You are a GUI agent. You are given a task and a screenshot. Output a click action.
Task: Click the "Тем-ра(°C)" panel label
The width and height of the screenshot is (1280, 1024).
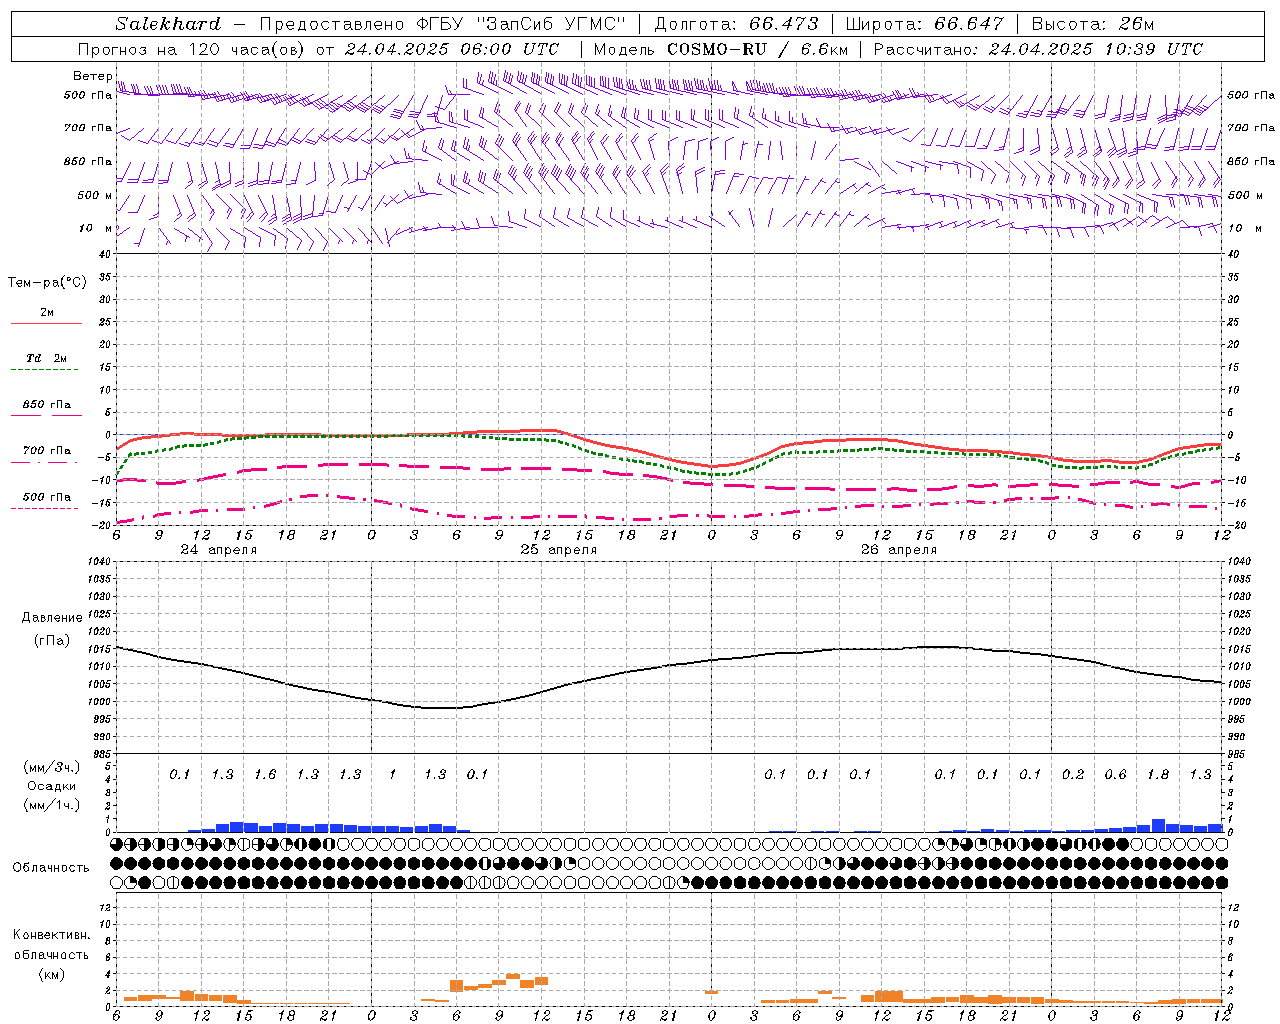point(47,283)
